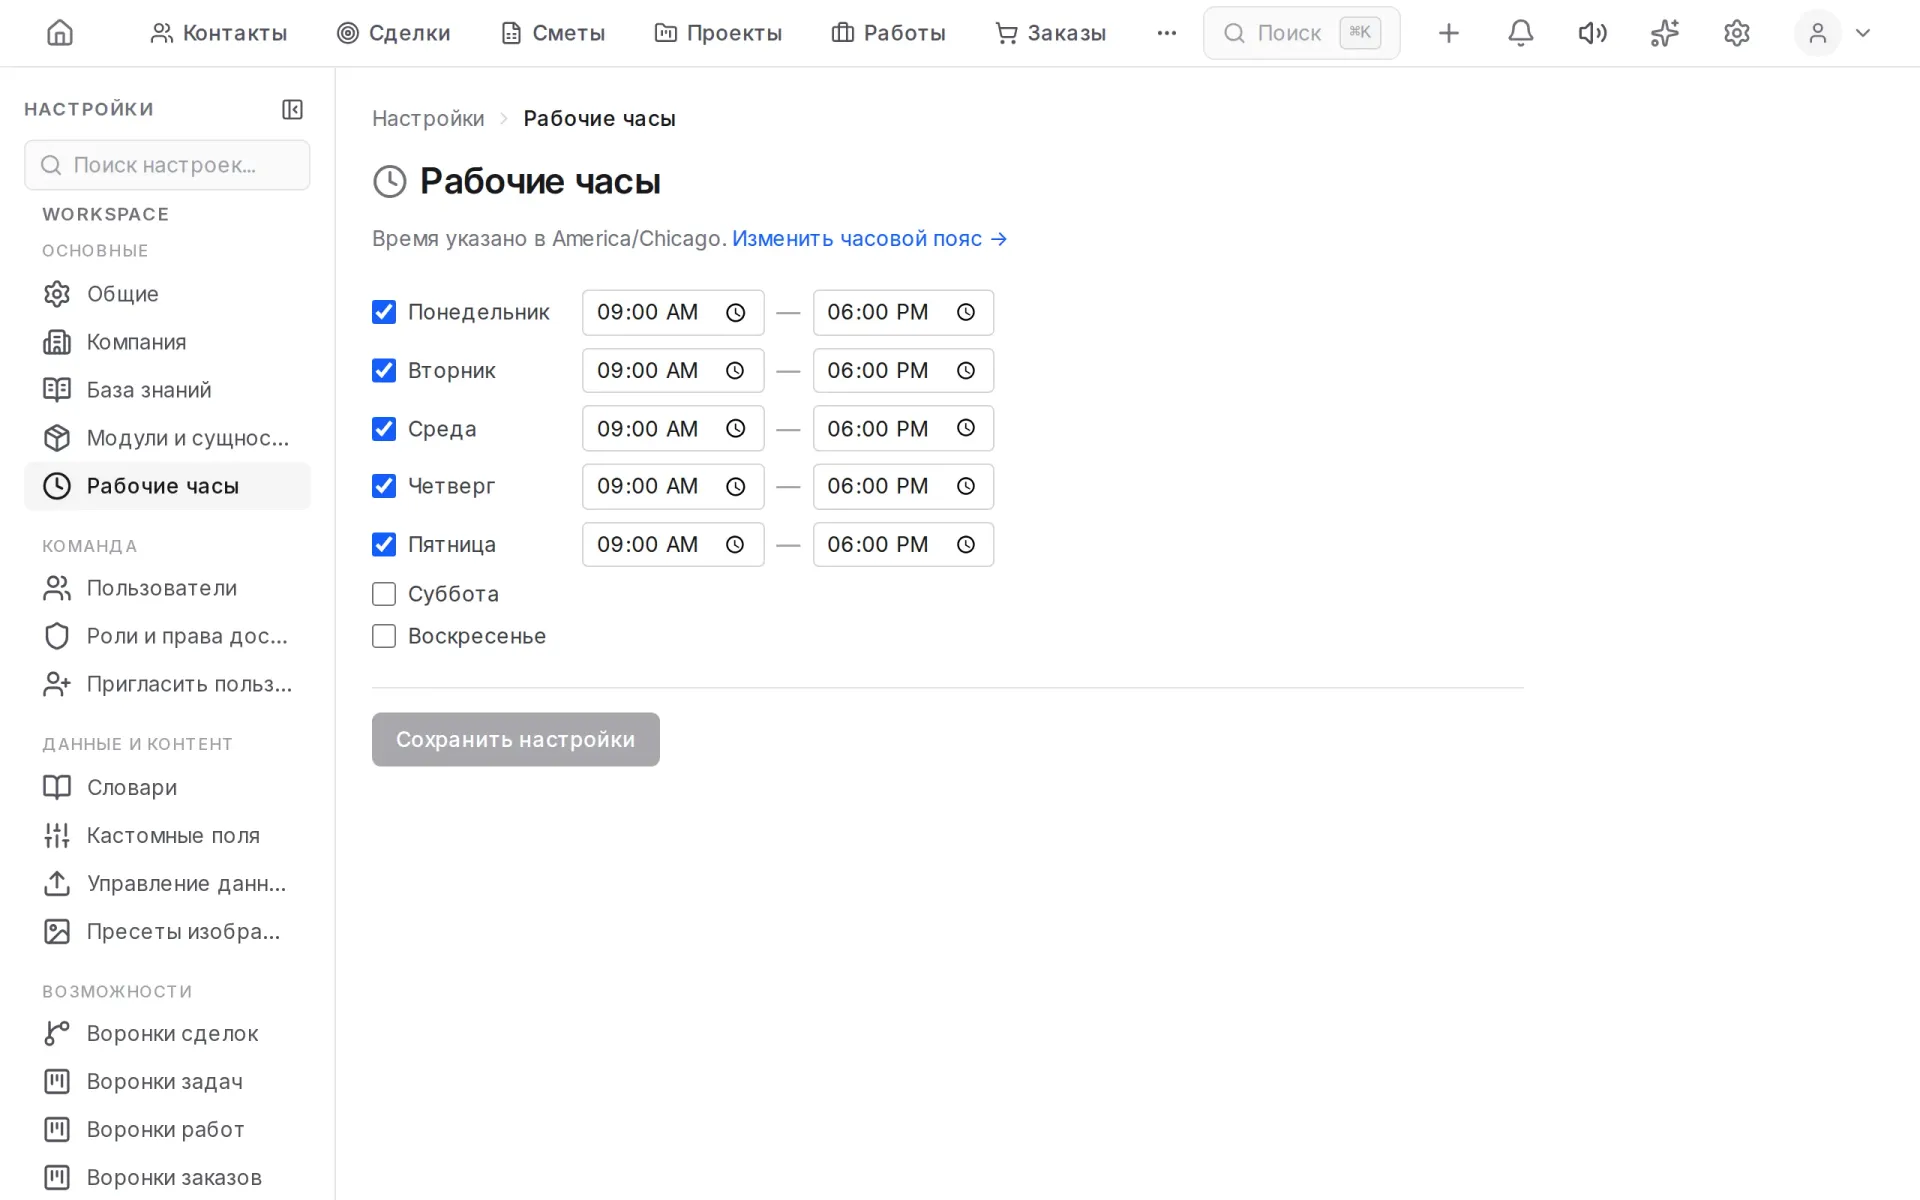Click Изменить часовой пояс link
This screenshot has width=1920, height=1200.
tap(869, 239)
